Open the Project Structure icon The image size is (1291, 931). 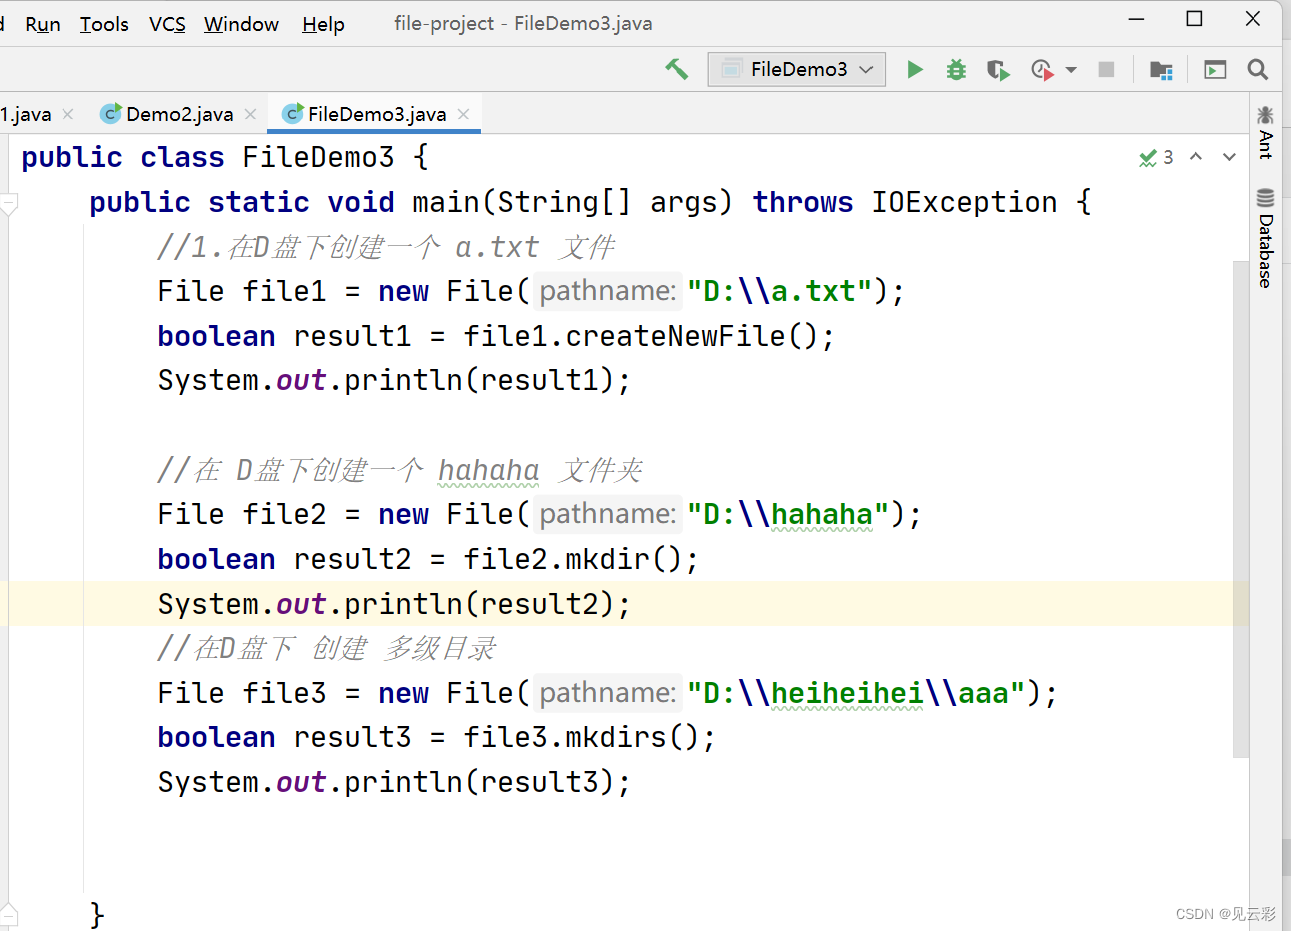1160,70
